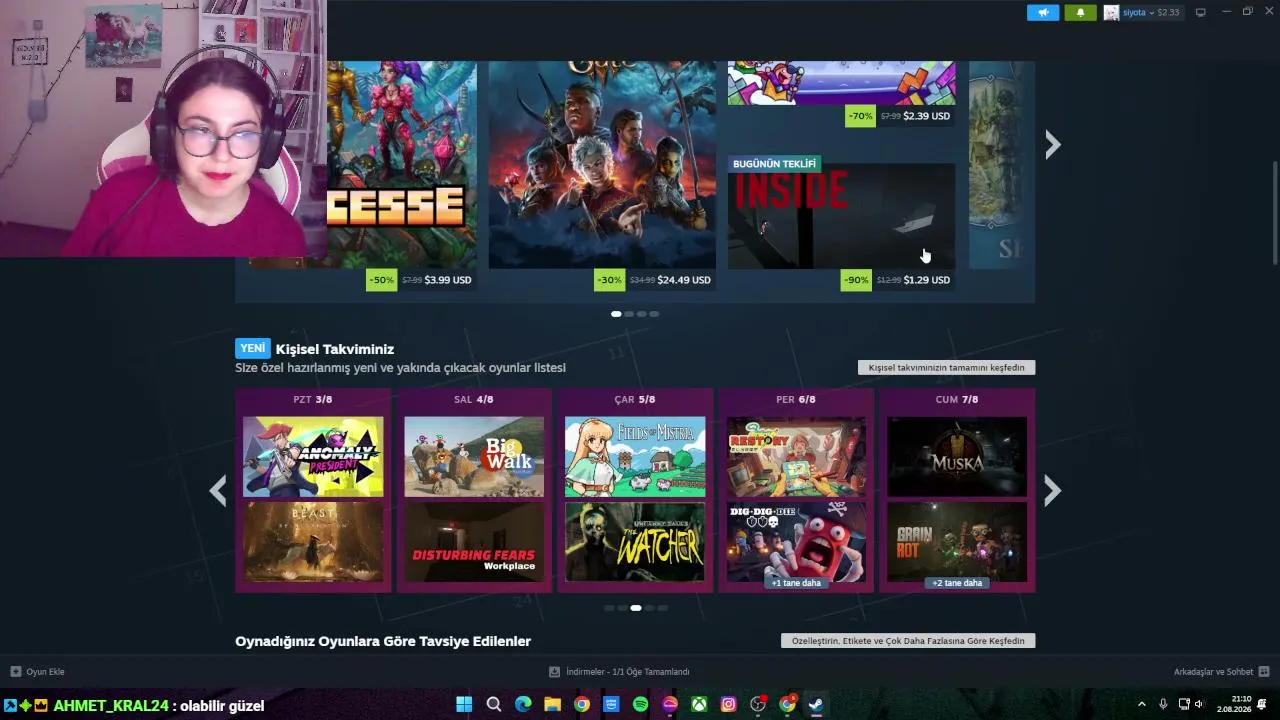This screenshot has width=1280, height=720.
Task: Click the wallet balance $2.33
Action: point(1168,13)
